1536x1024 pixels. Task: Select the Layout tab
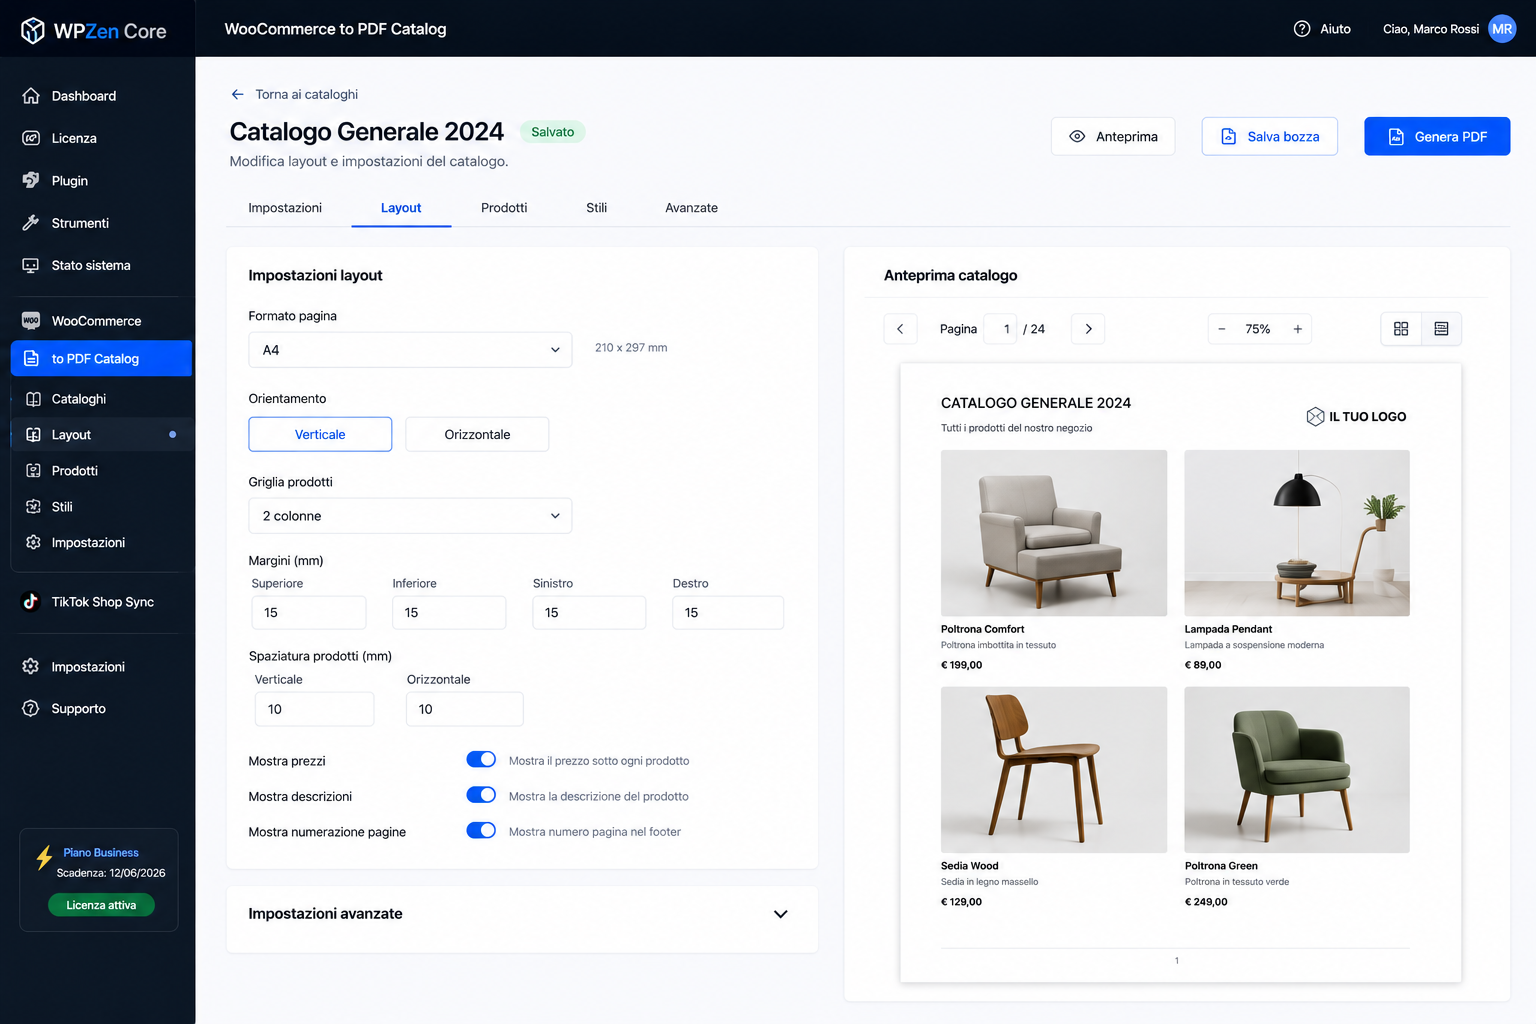[x=401, y=208]
